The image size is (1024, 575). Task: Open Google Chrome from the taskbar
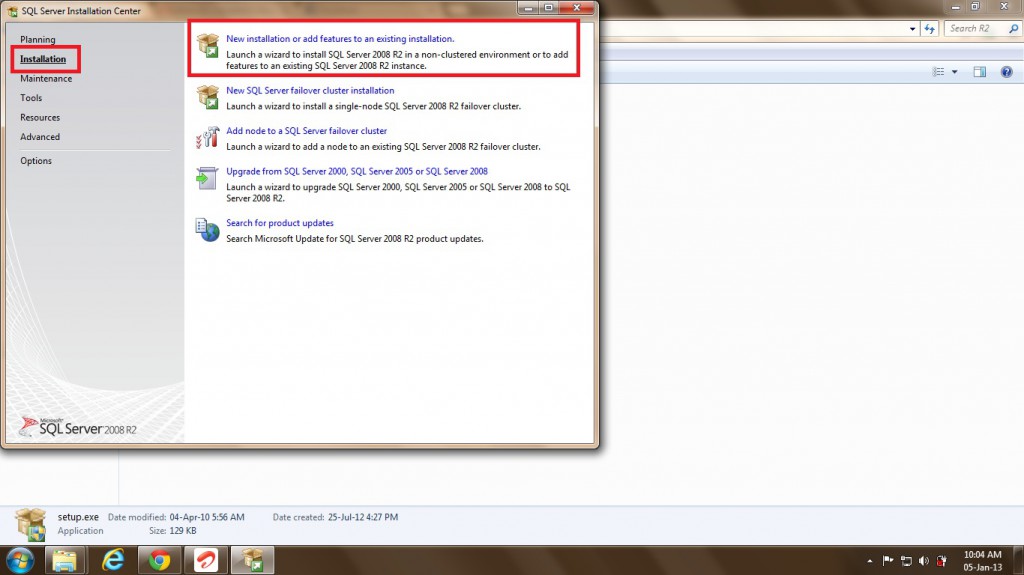tap(159, 559)
